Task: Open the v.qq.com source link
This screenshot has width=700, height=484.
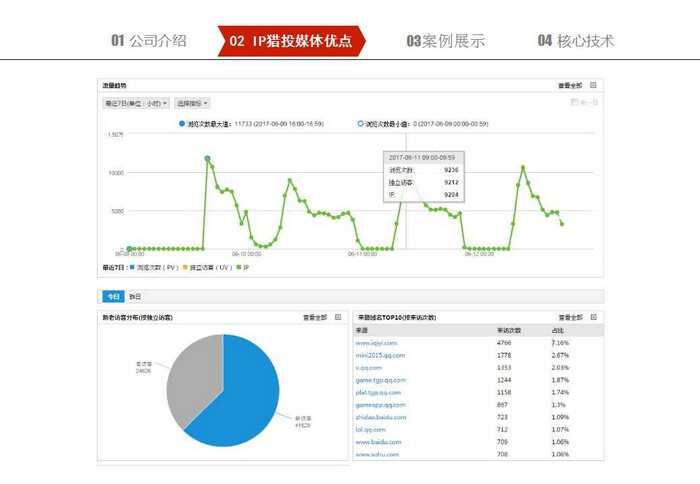Action: coord(369,368)
